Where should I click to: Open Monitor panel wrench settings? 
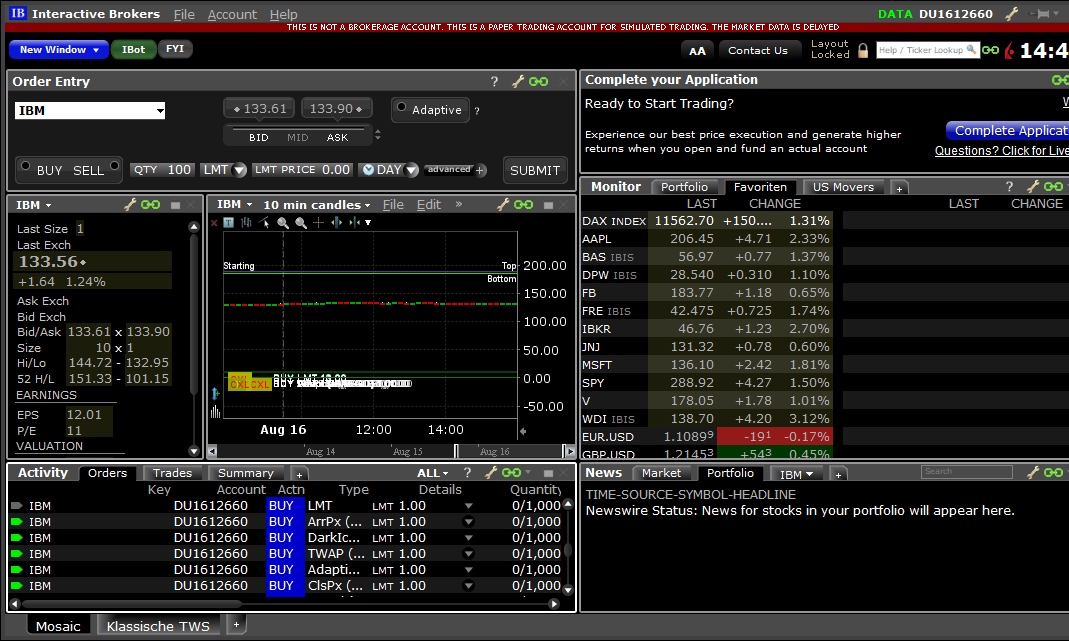tap(1033, 186)
